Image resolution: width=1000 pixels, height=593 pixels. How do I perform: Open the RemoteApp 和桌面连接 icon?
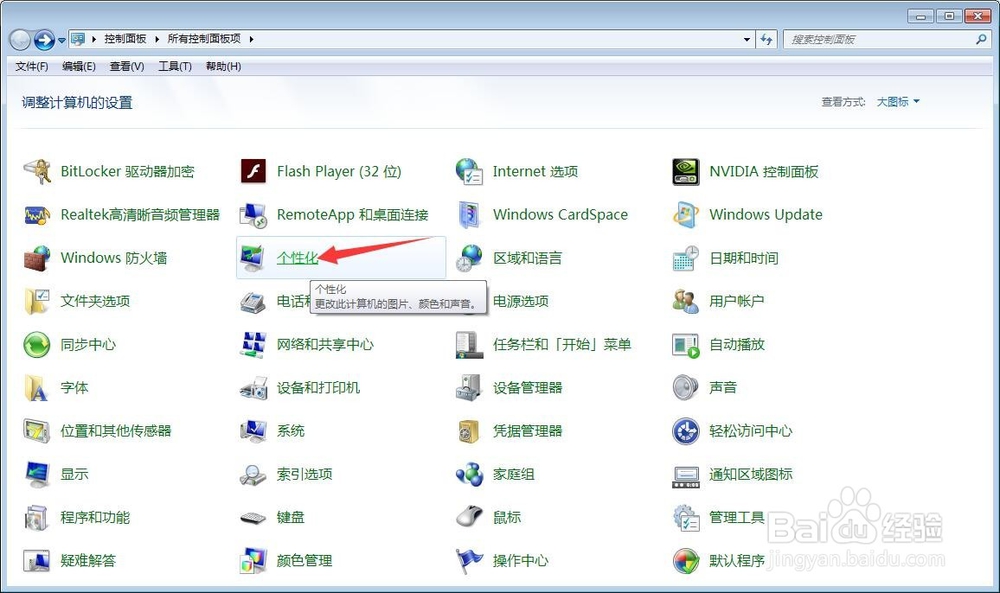pos(253,215)
